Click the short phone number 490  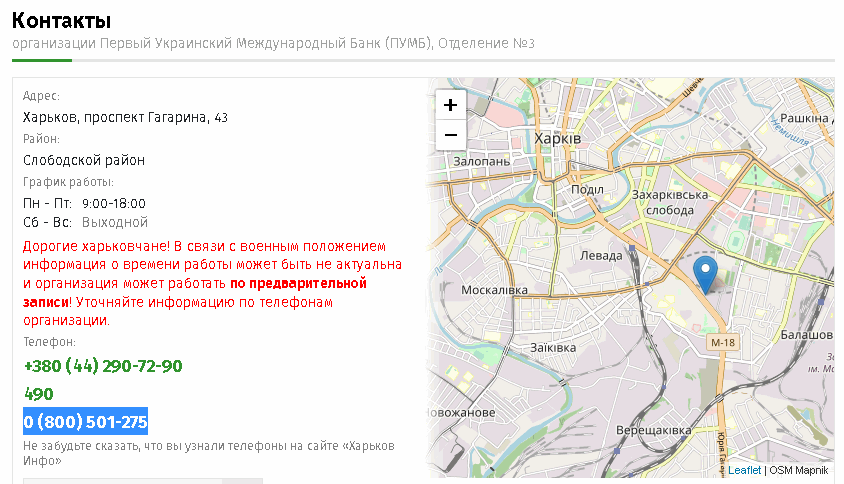[x=39, y=394]
